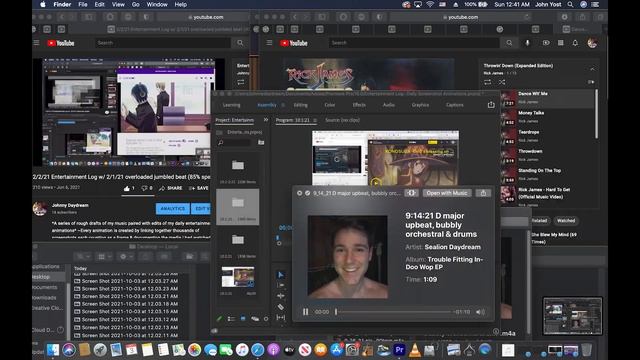Switch to Premiere Learning workspace tab

point(231,105)
